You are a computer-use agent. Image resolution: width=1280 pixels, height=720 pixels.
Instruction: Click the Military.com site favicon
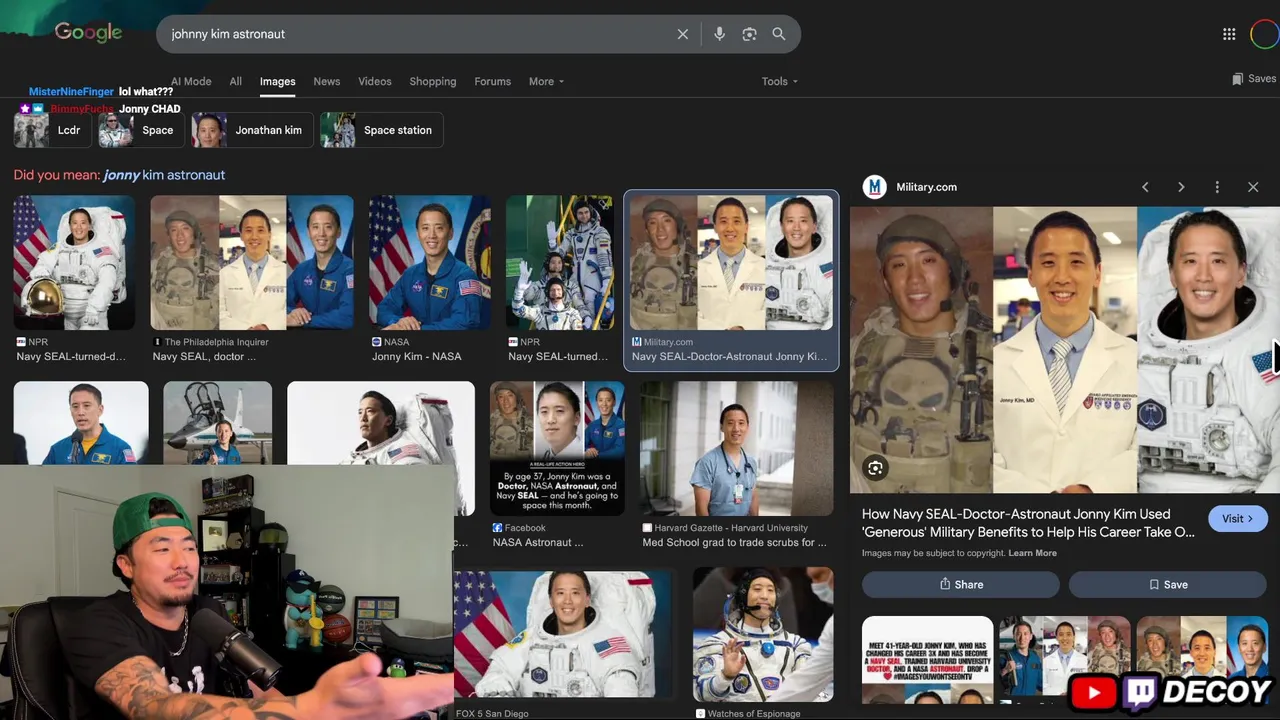pos(875,187)
